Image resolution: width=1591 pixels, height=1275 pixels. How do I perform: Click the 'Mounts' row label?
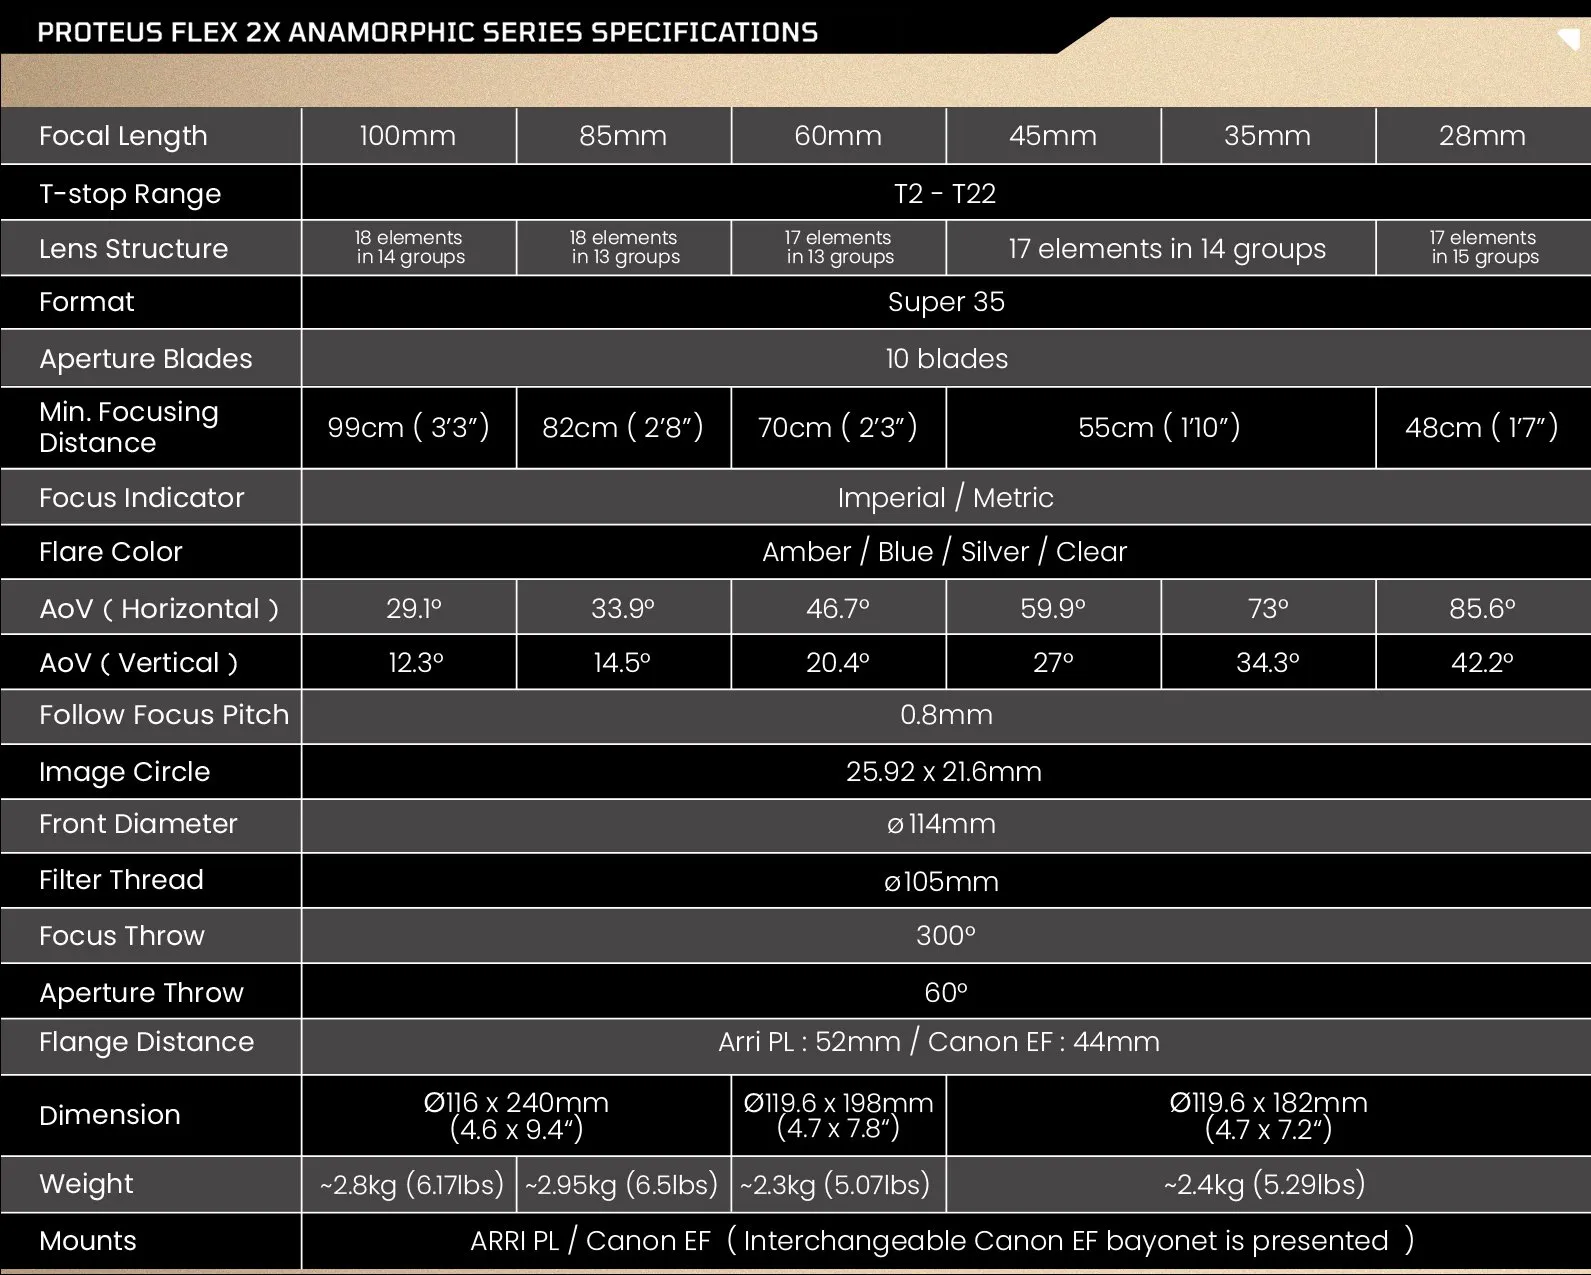point(88,1241)
